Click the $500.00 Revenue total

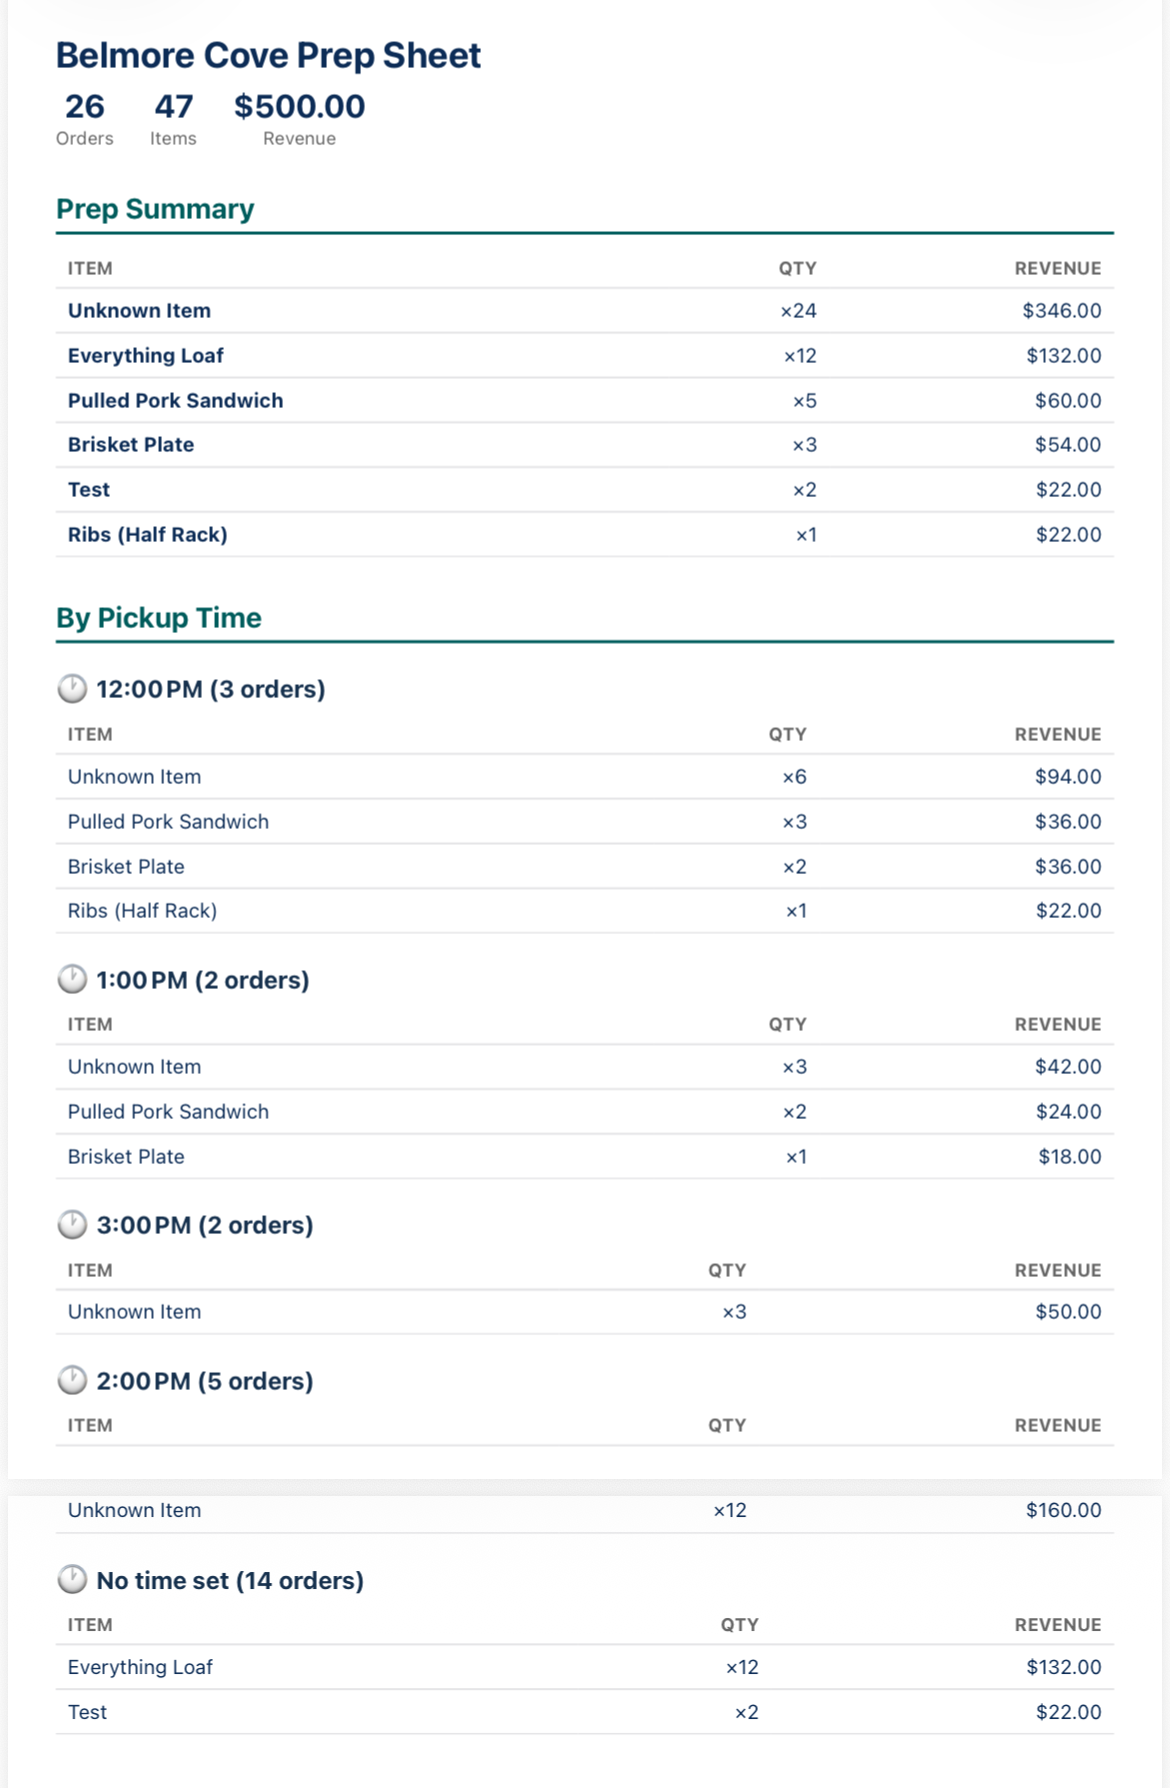pyautogui.click(x=299, y=107)
